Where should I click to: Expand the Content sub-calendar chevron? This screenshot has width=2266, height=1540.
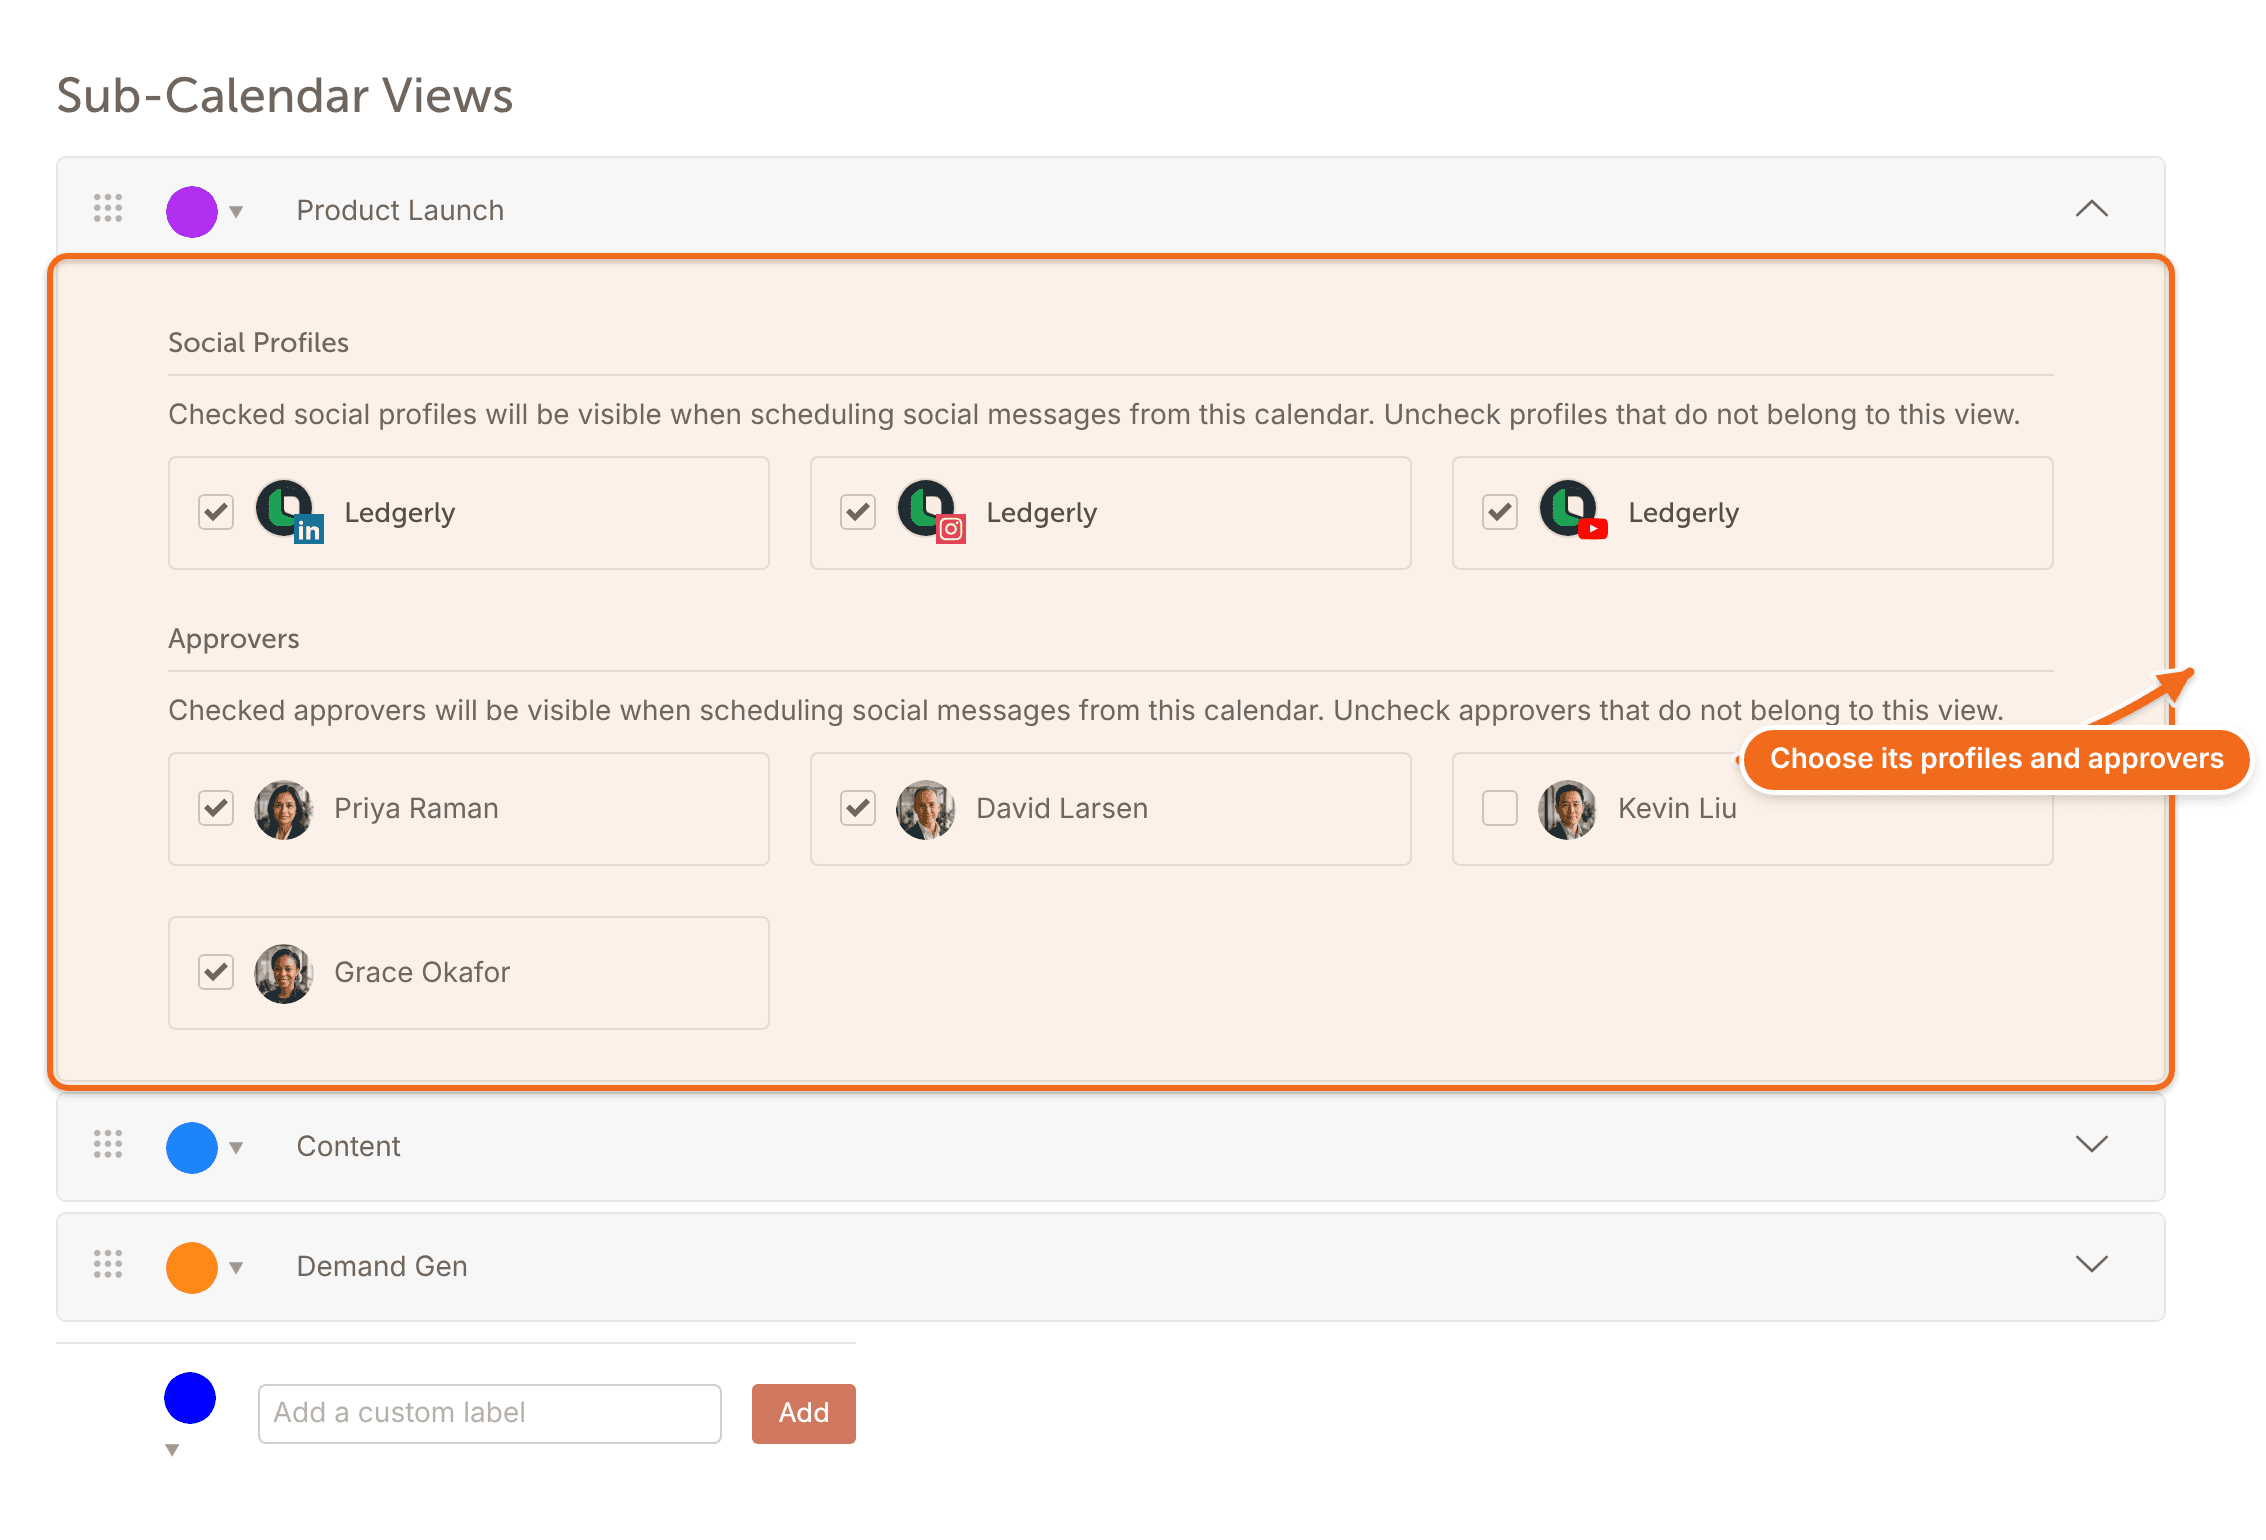click(x=2091, y=1144)
